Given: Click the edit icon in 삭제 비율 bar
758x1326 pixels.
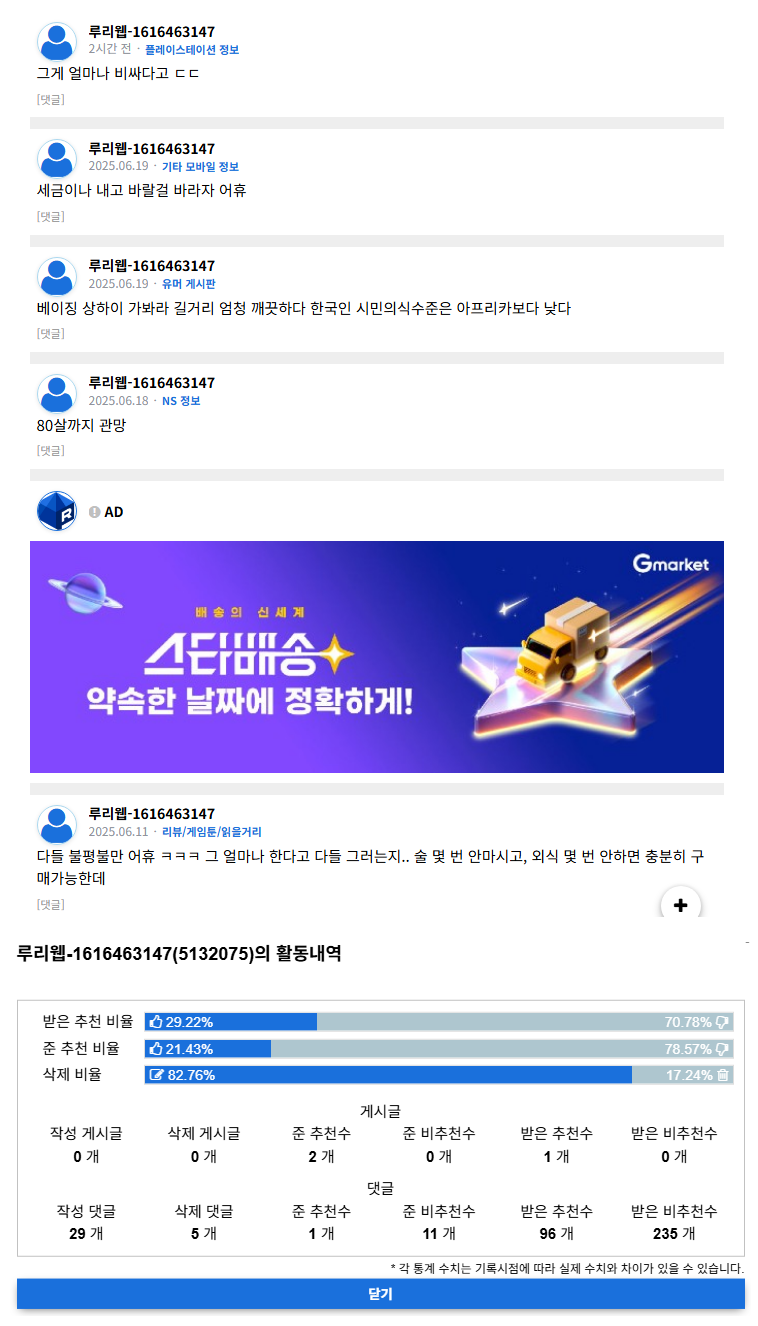Looking at the screenshot, I should click(x=156, y=1075).
